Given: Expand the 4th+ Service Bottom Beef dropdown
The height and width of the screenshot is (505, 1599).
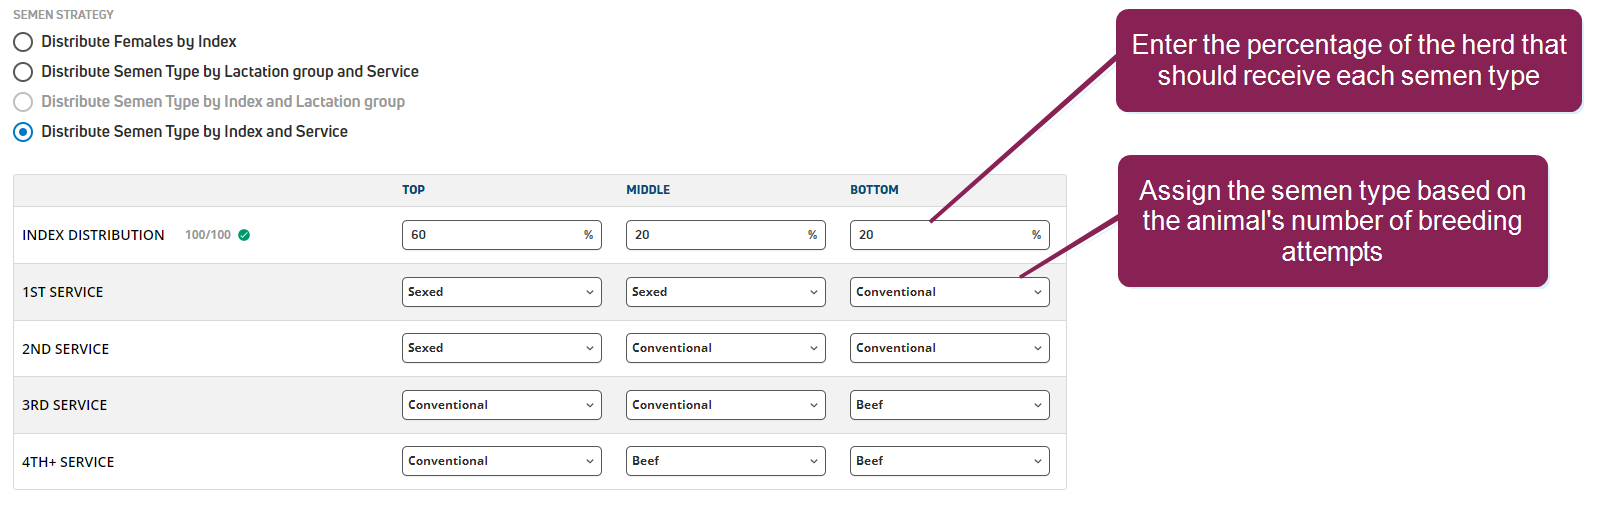Looking at the screenshot, I should click(949, 461).
